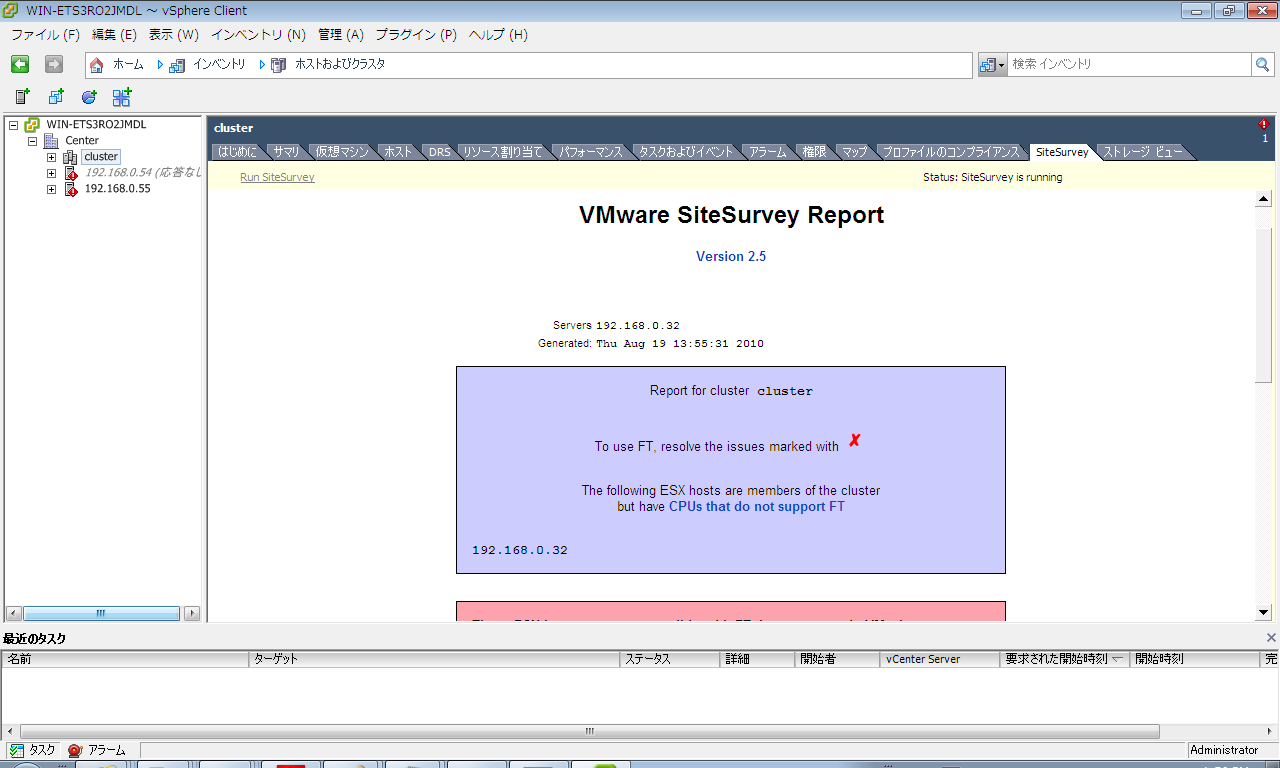Select 192.168.0.55 host in tree

(x=117, y=189)
